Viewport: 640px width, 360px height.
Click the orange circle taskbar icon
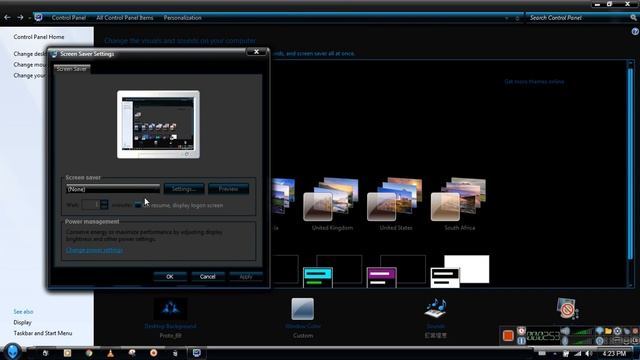coord(153,353)
